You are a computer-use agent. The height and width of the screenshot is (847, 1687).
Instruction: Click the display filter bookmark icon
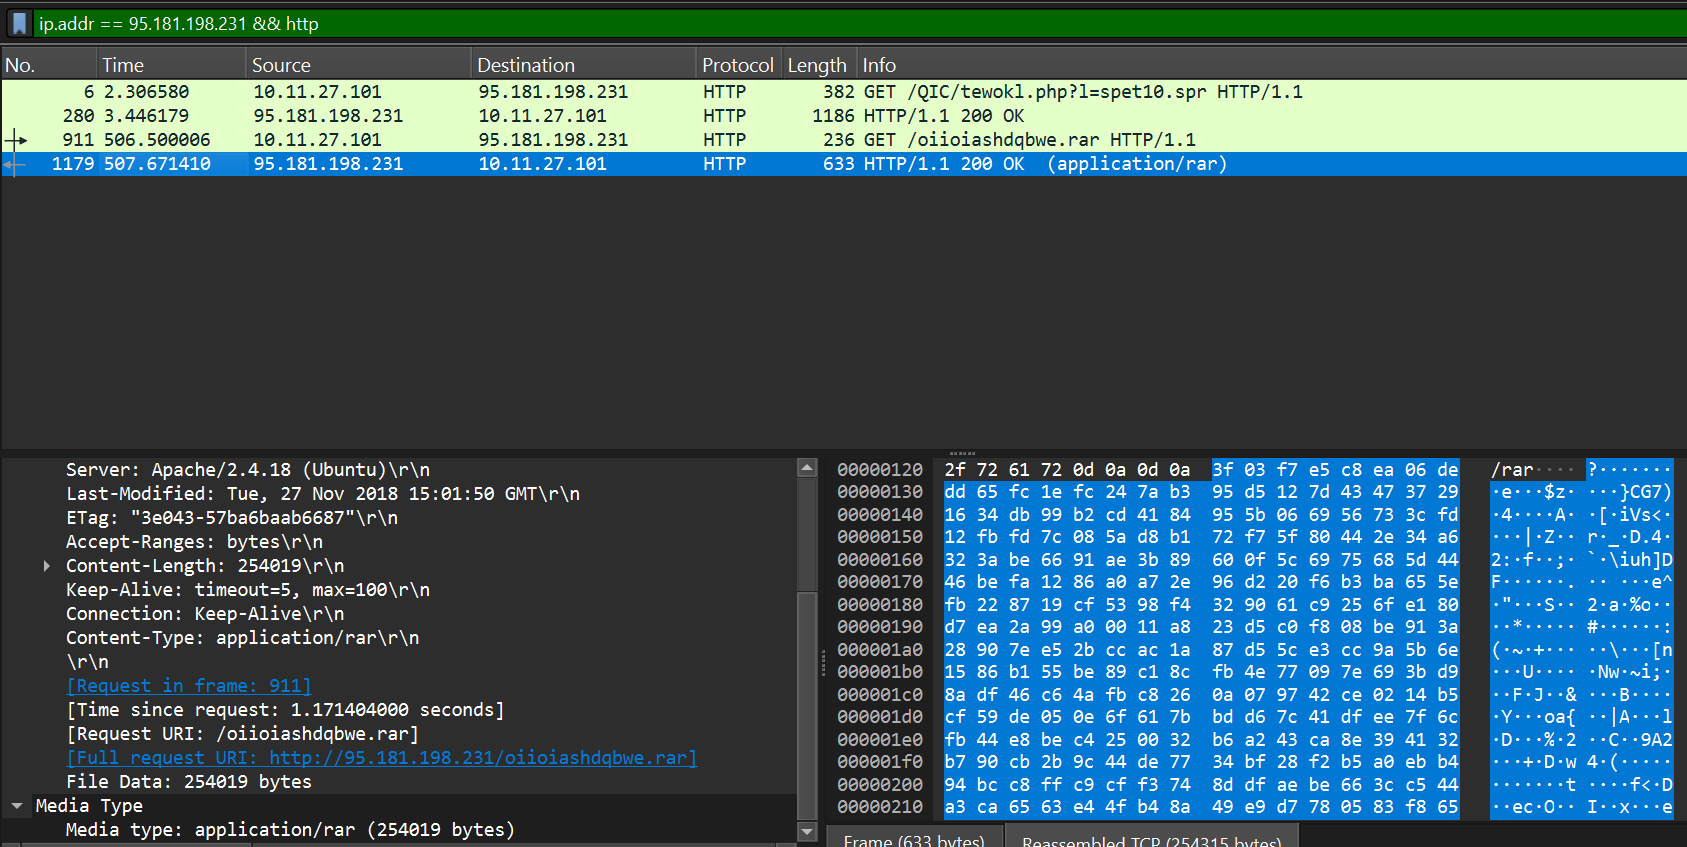tap(18, 23)
